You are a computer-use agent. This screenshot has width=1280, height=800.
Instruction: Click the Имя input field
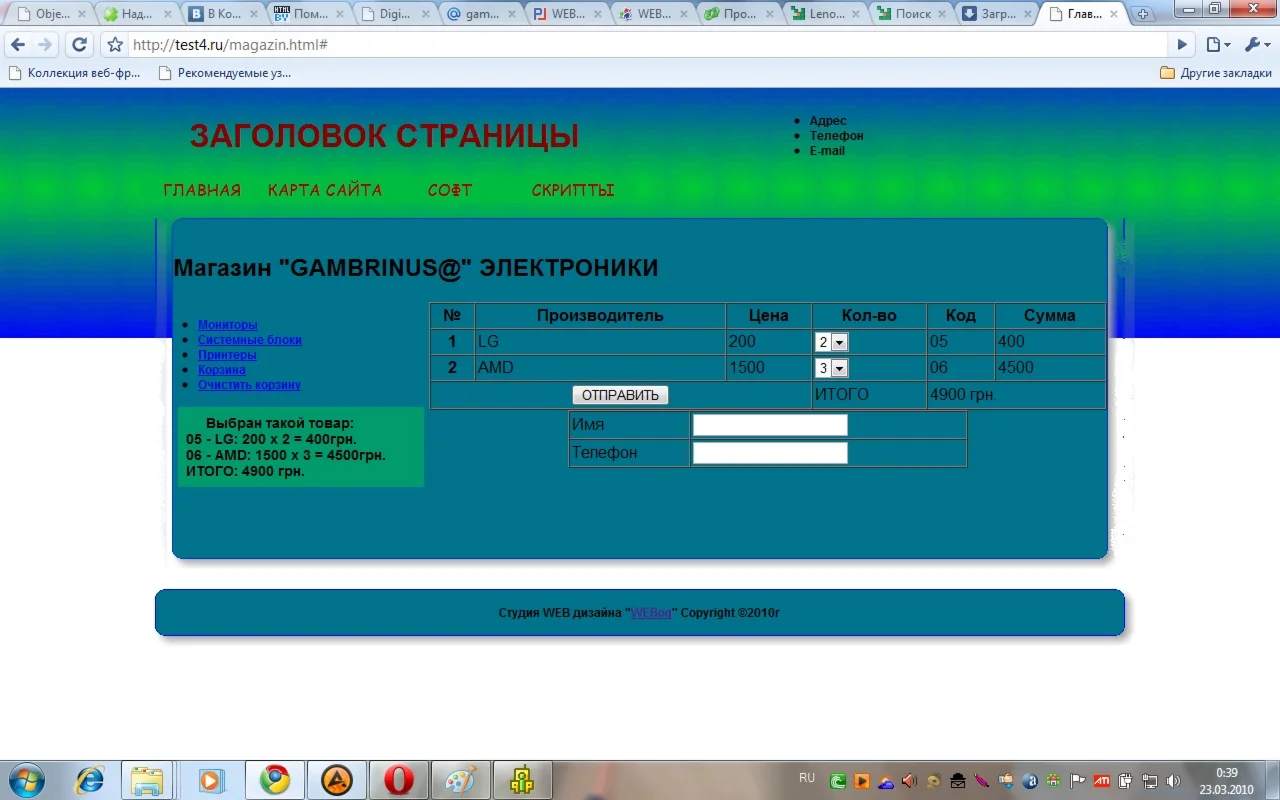coord(770,425)
